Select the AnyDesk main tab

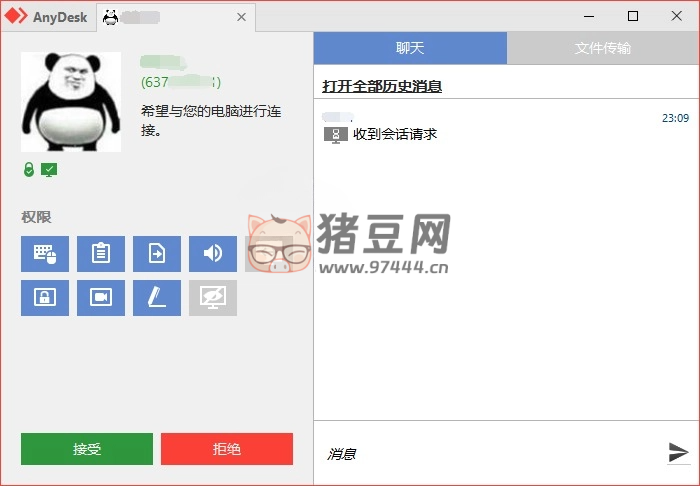48,17
